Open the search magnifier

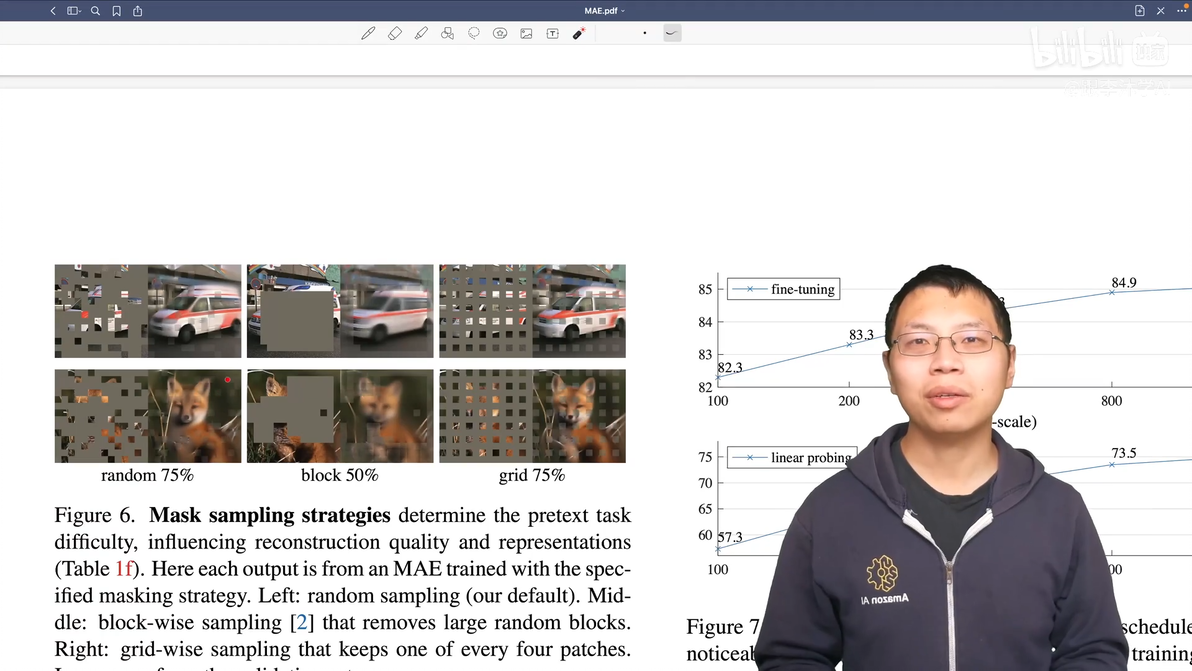(95, 11)
